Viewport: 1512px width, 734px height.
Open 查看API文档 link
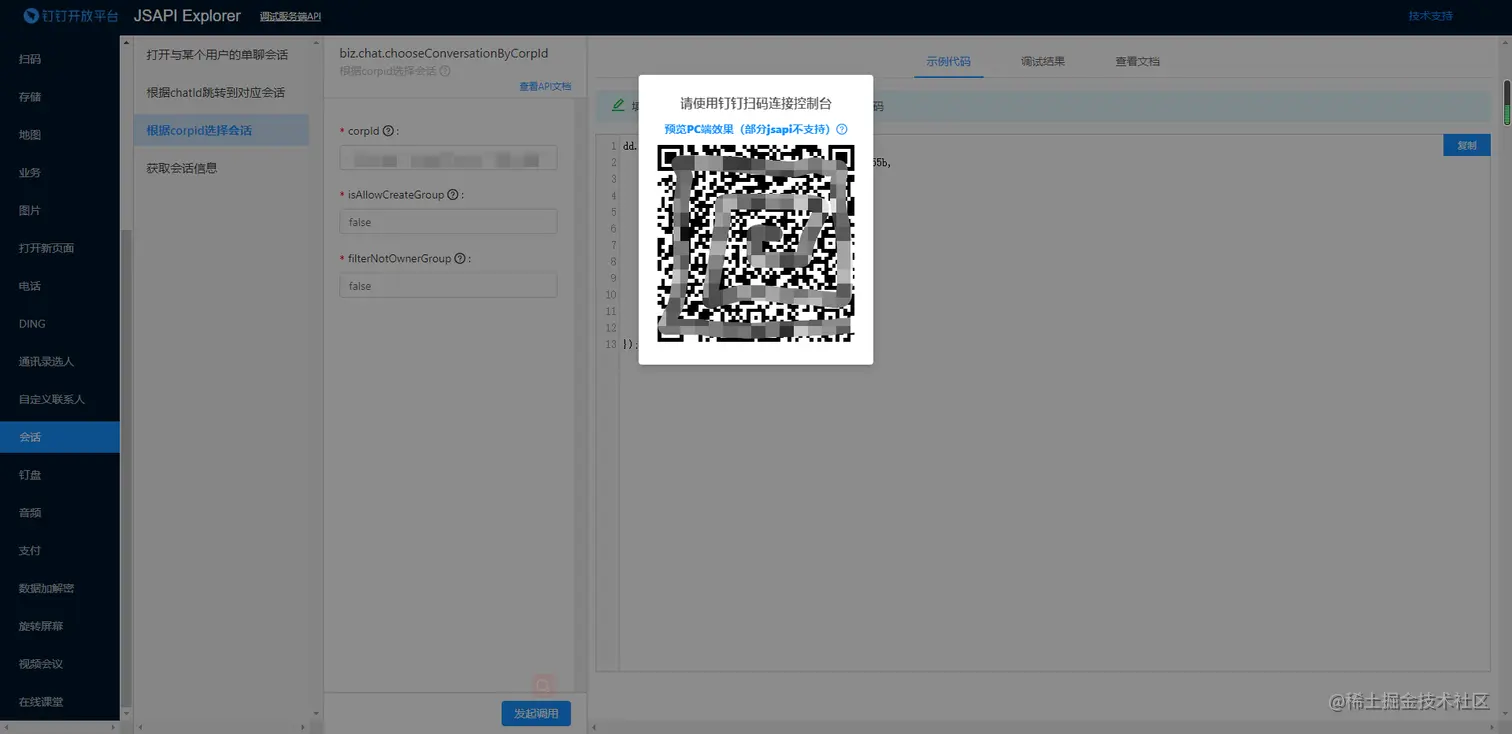click(545, 87)
